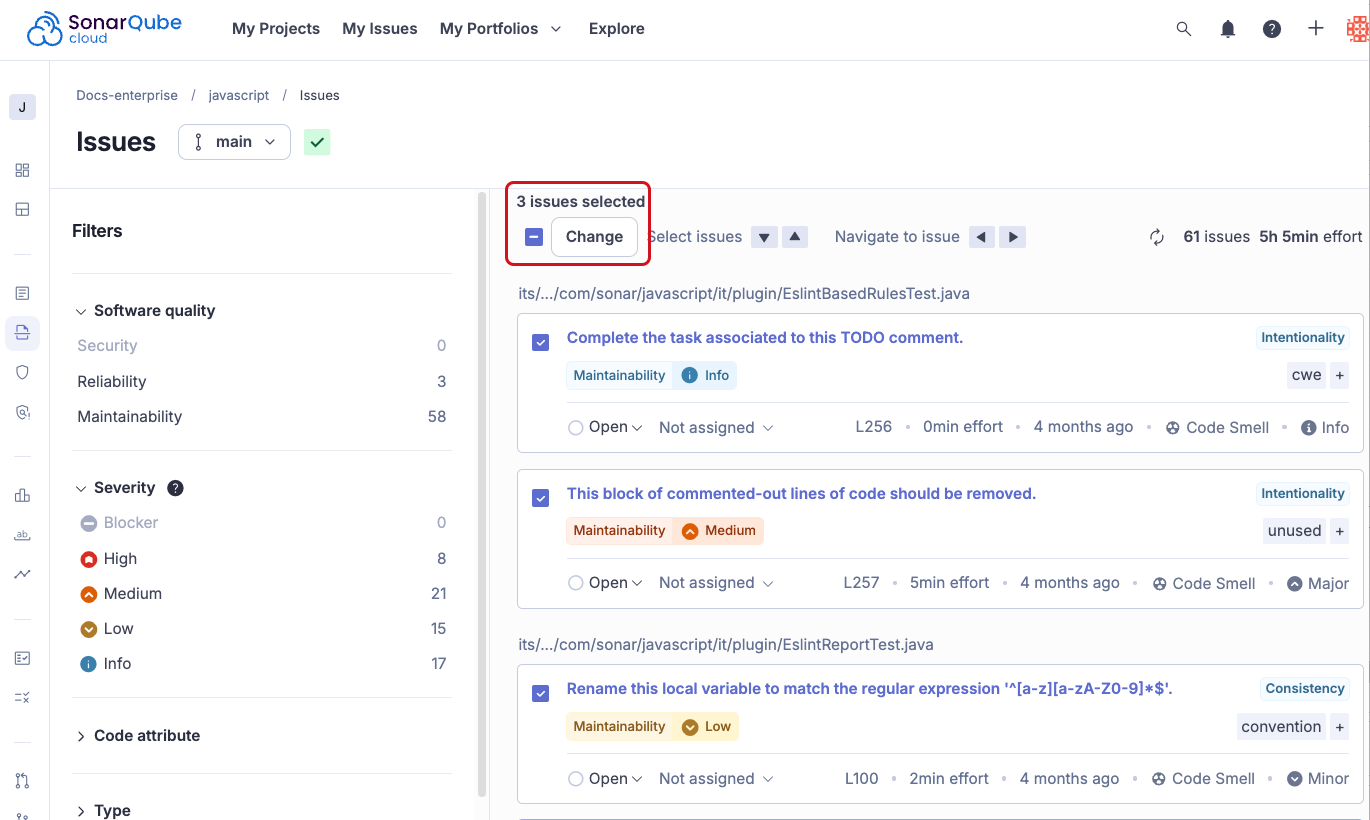Viewport: 1370px width, 820px height.
Task: Open status dropdown on TODO comment issue
Action: point(605,427)
